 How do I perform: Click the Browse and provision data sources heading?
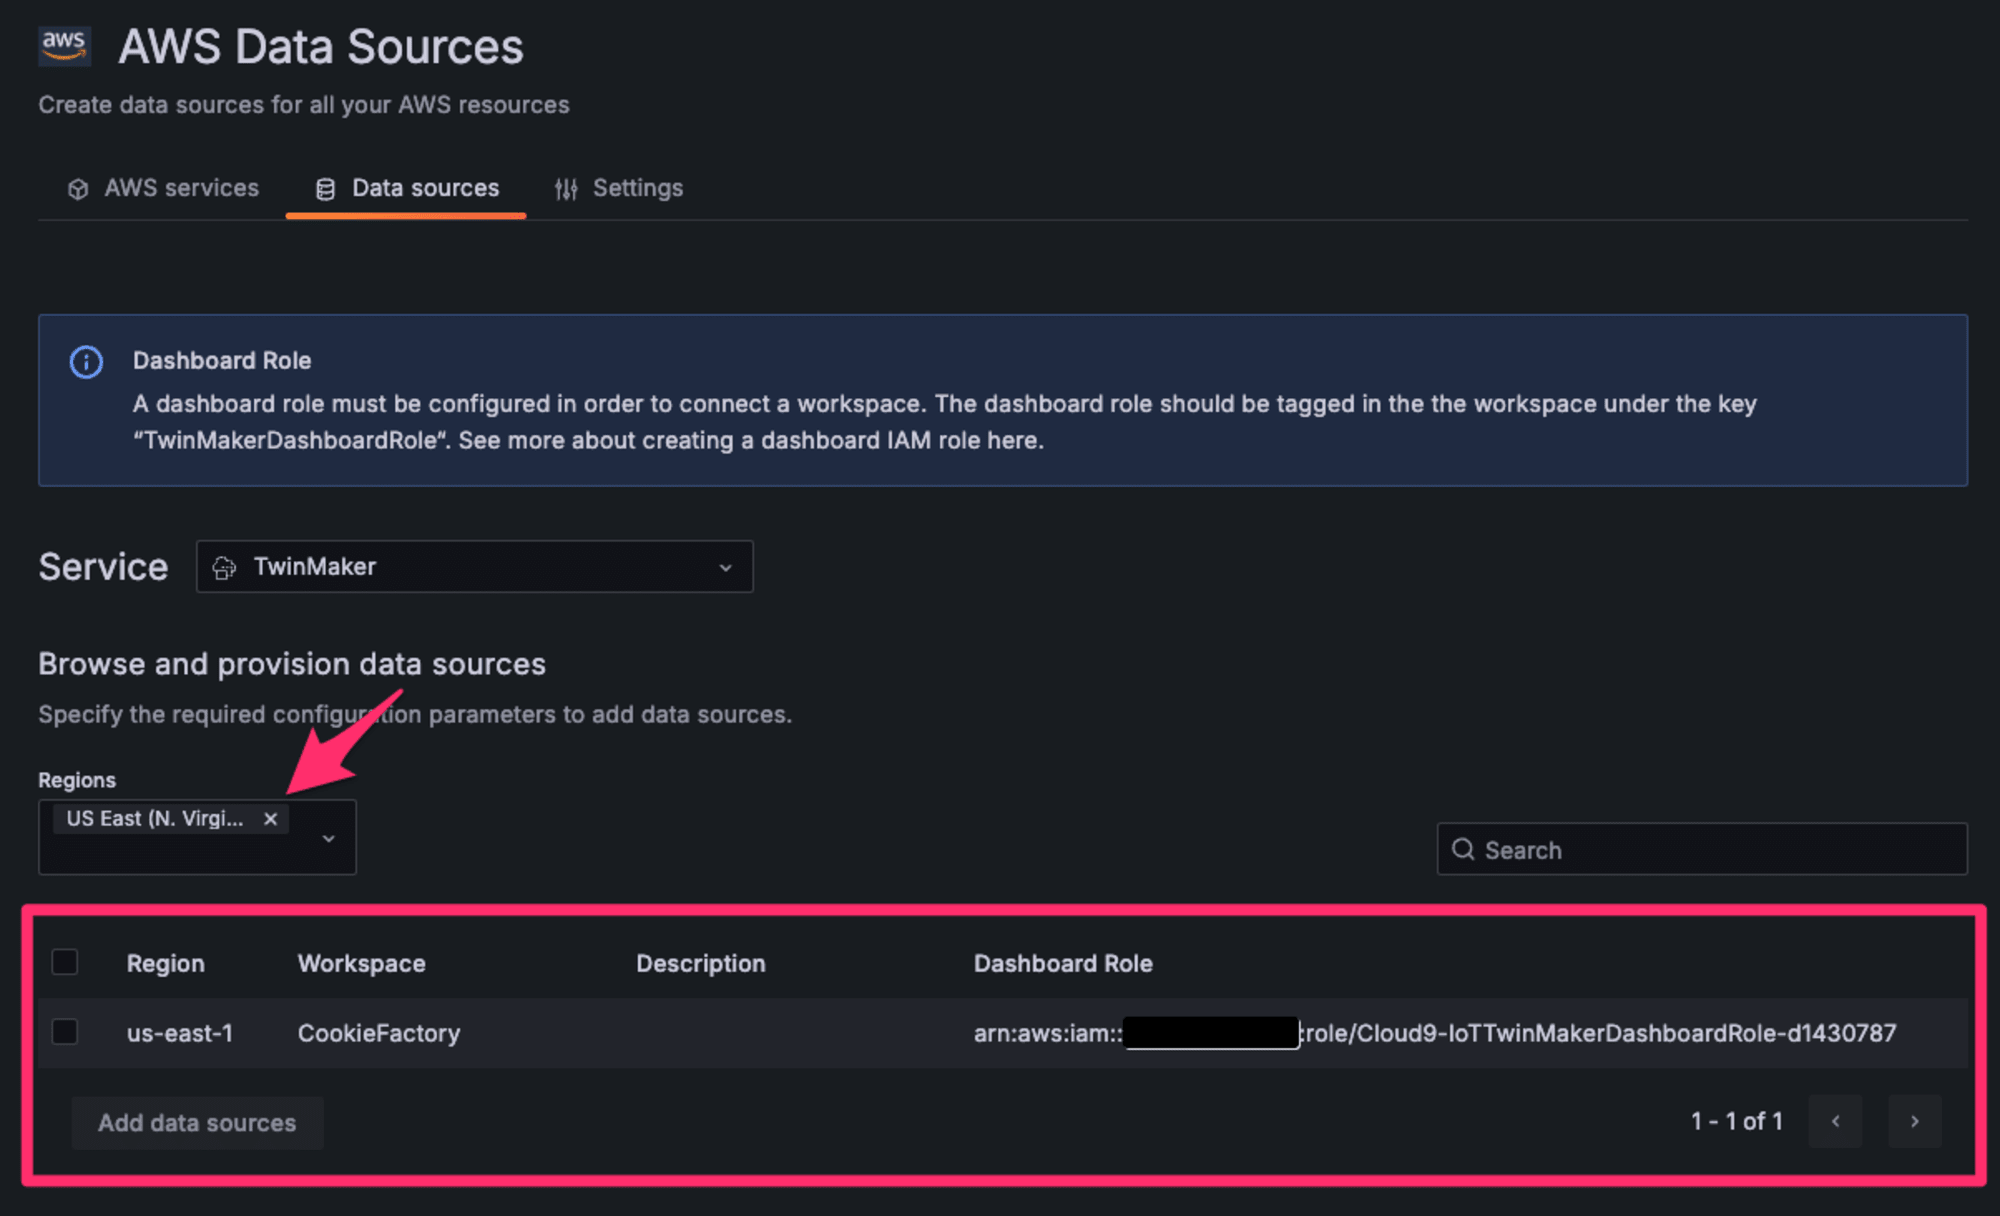point(292,664)
